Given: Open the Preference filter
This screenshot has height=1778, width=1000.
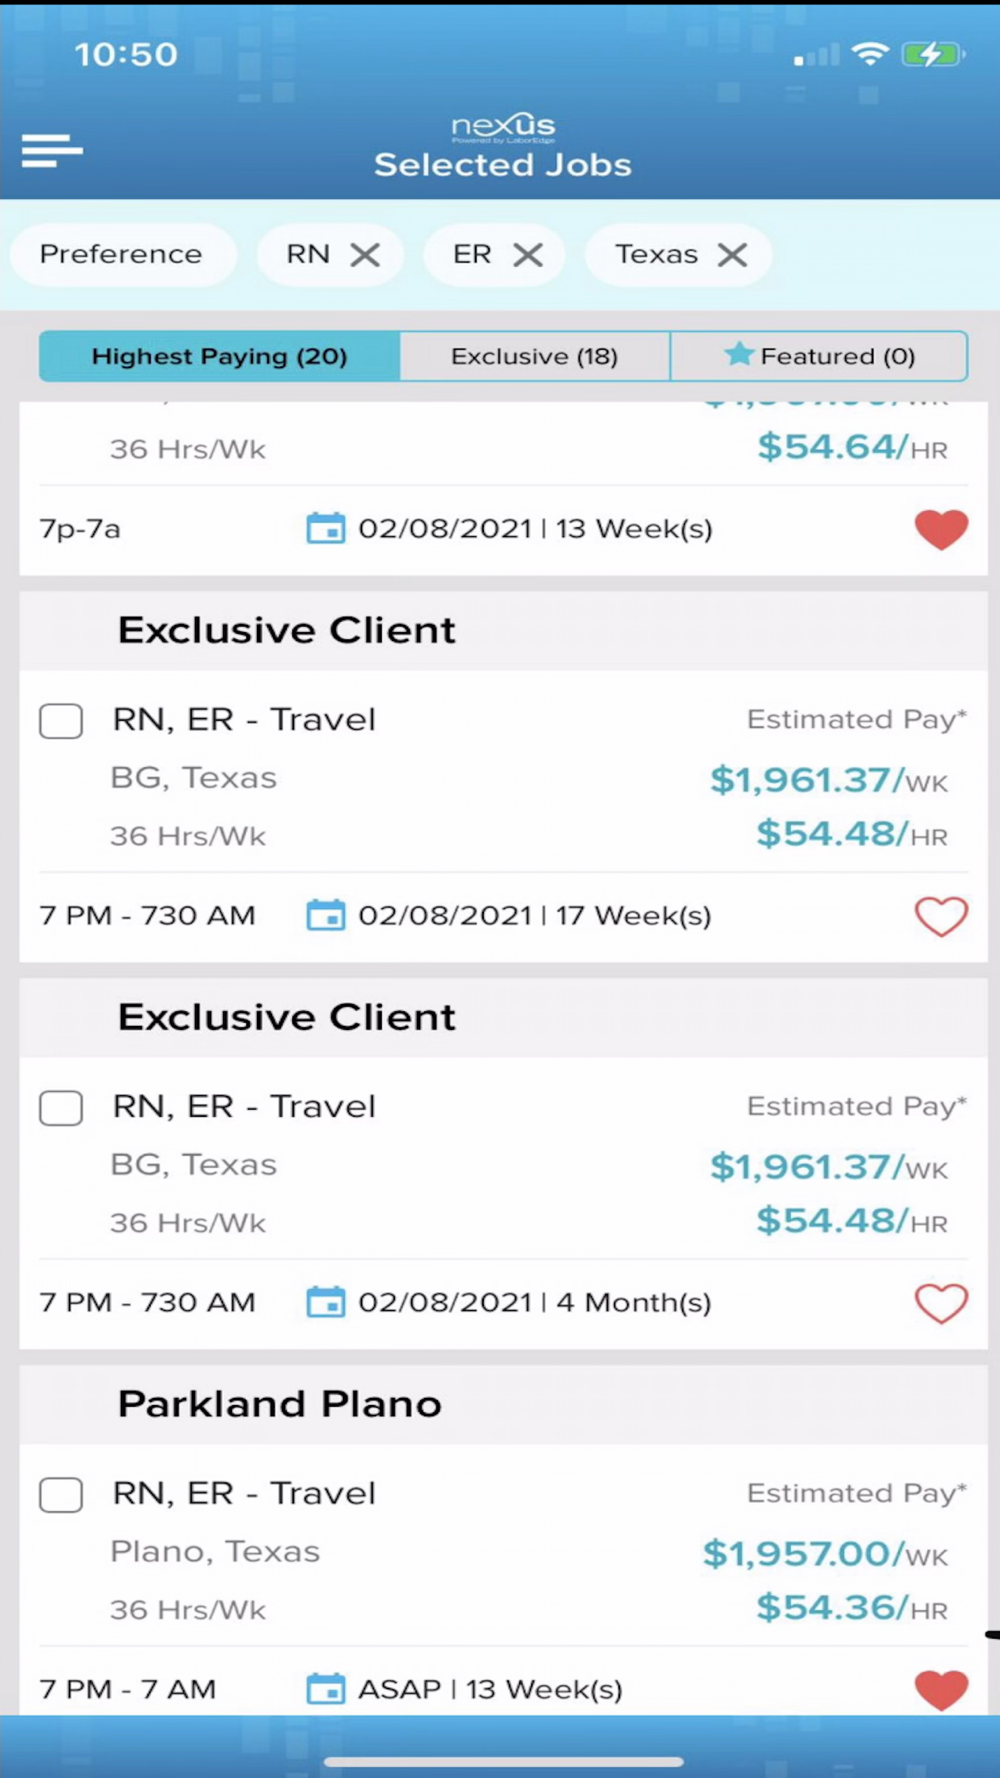Looking at the screenshot, I should click(121, 255).
